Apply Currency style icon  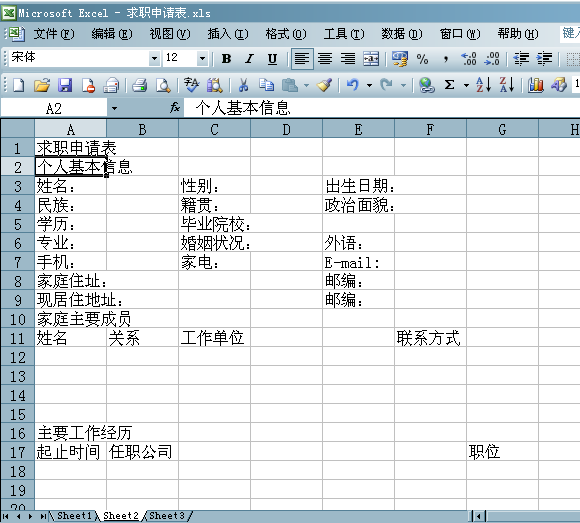coord(399,59)
